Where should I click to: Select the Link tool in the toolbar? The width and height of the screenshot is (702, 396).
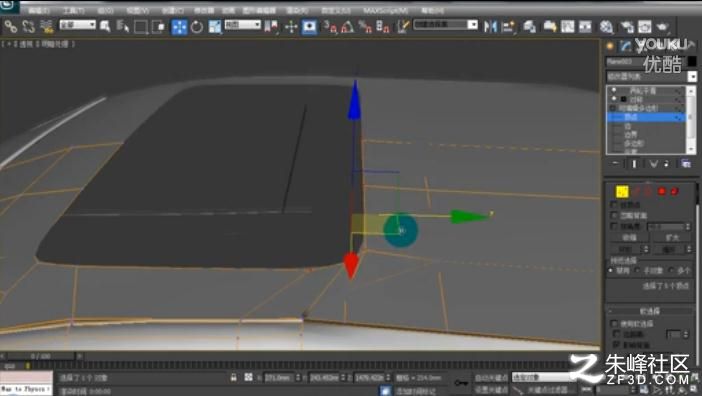(10, 27)
